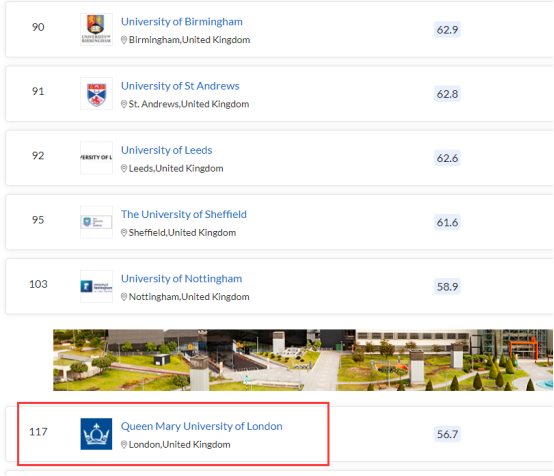Click location pin beside Nottingham, United Kingdom
Screen dimensions: 554x476
tap(124, 297)
